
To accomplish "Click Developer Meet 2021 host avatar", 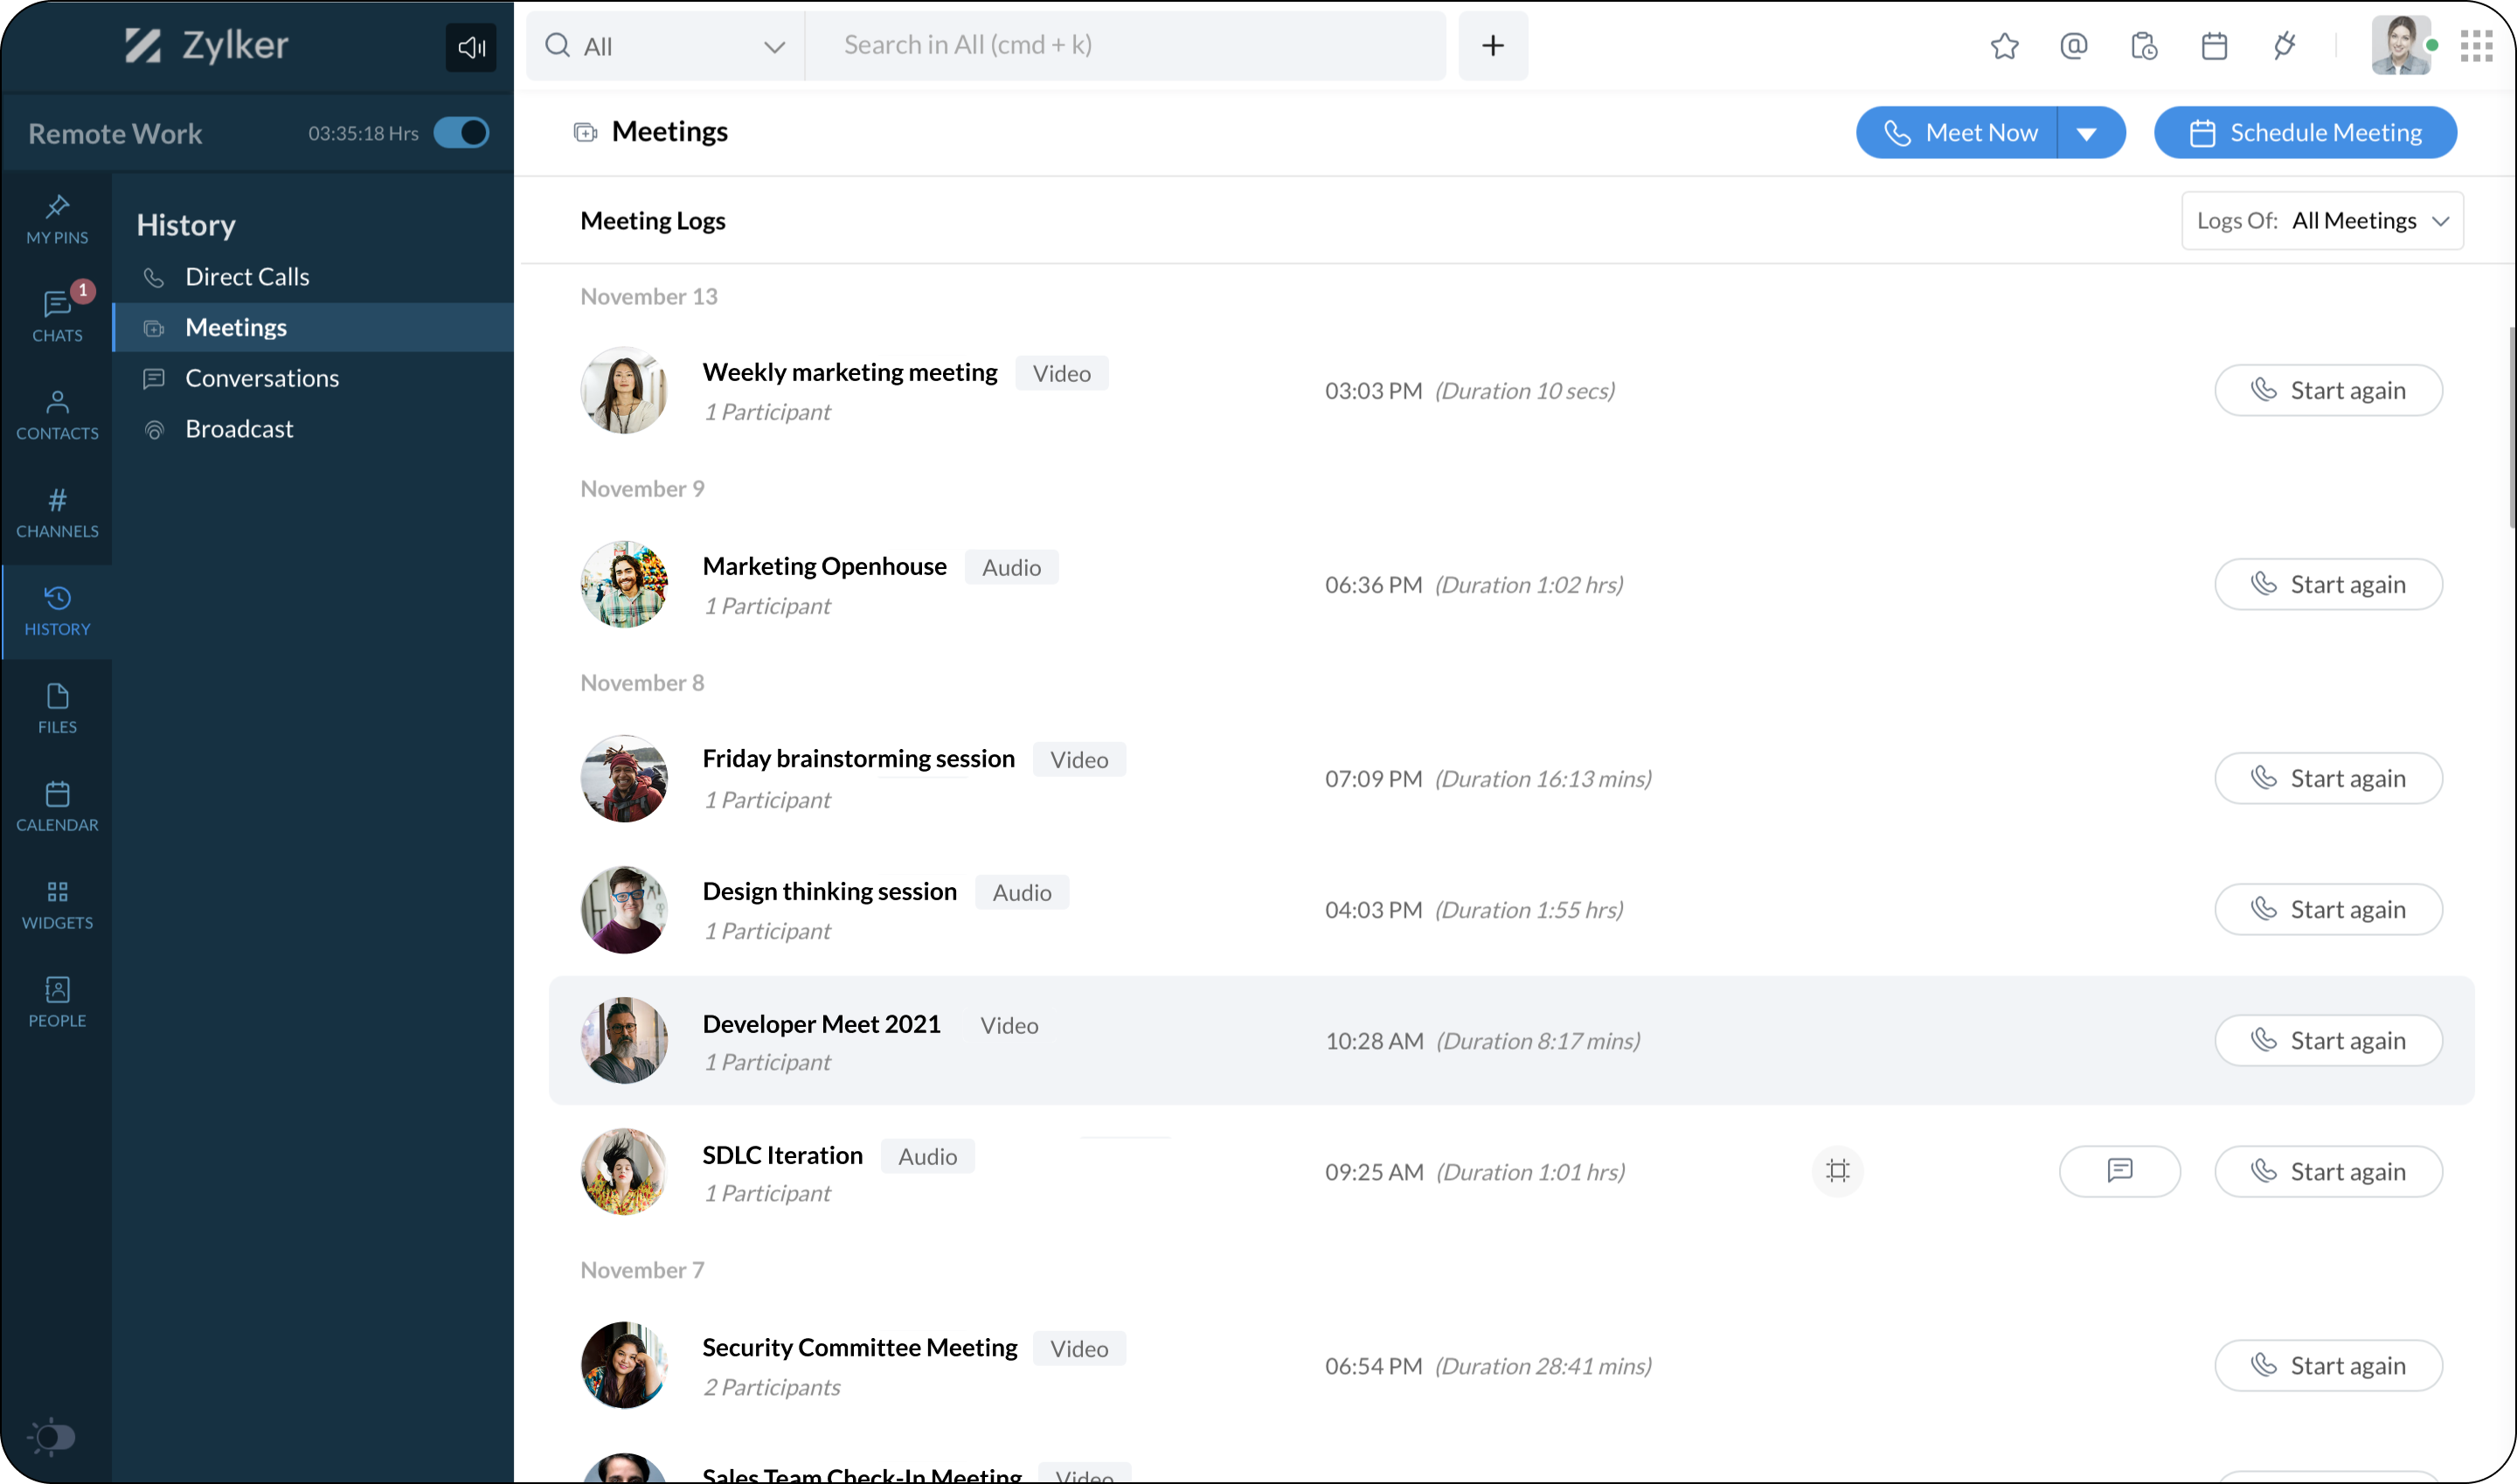I will [624, 1040].
